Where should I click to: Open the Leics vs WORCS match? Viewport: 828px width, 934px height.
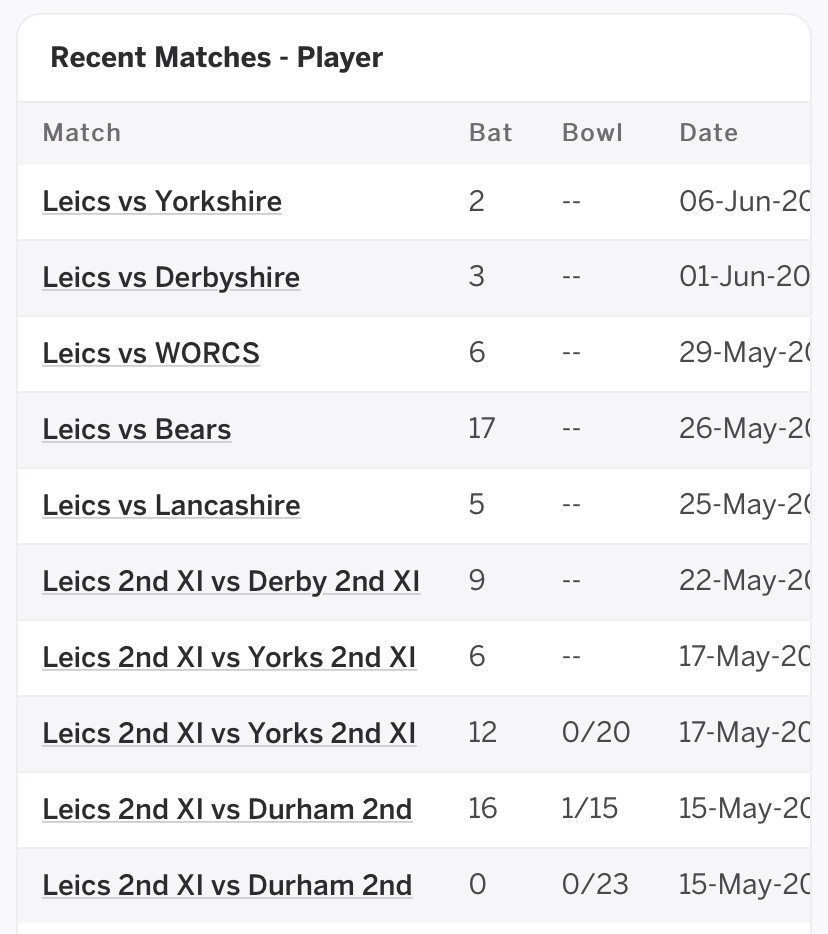(151, 353)
